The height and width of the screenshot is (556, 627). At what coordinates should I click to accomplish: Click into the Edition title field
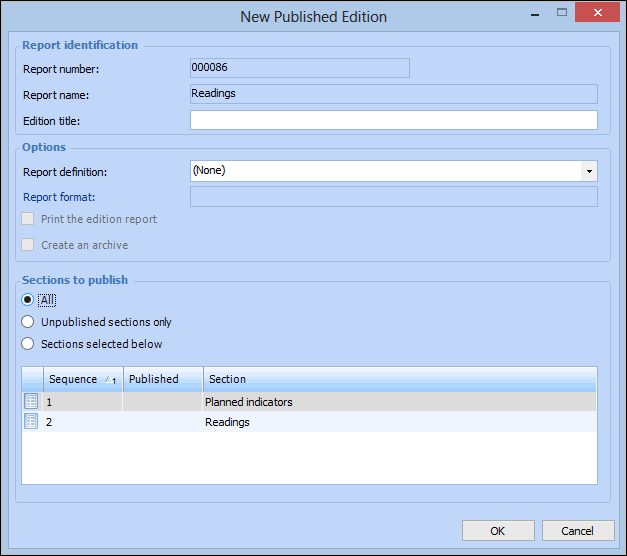(x=393, y=121)
